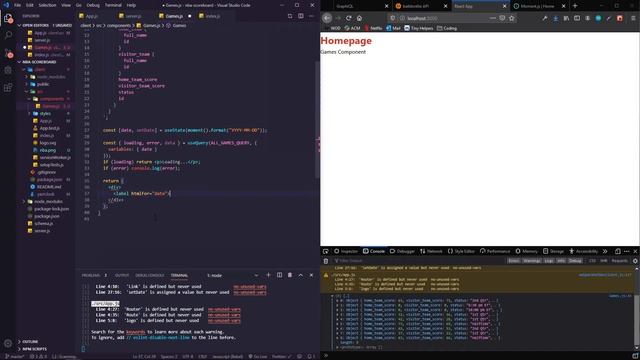Viewport: 640px width, 360px height.
Task: Switch to Problems panel tab
Action: (x=94, y=276)
